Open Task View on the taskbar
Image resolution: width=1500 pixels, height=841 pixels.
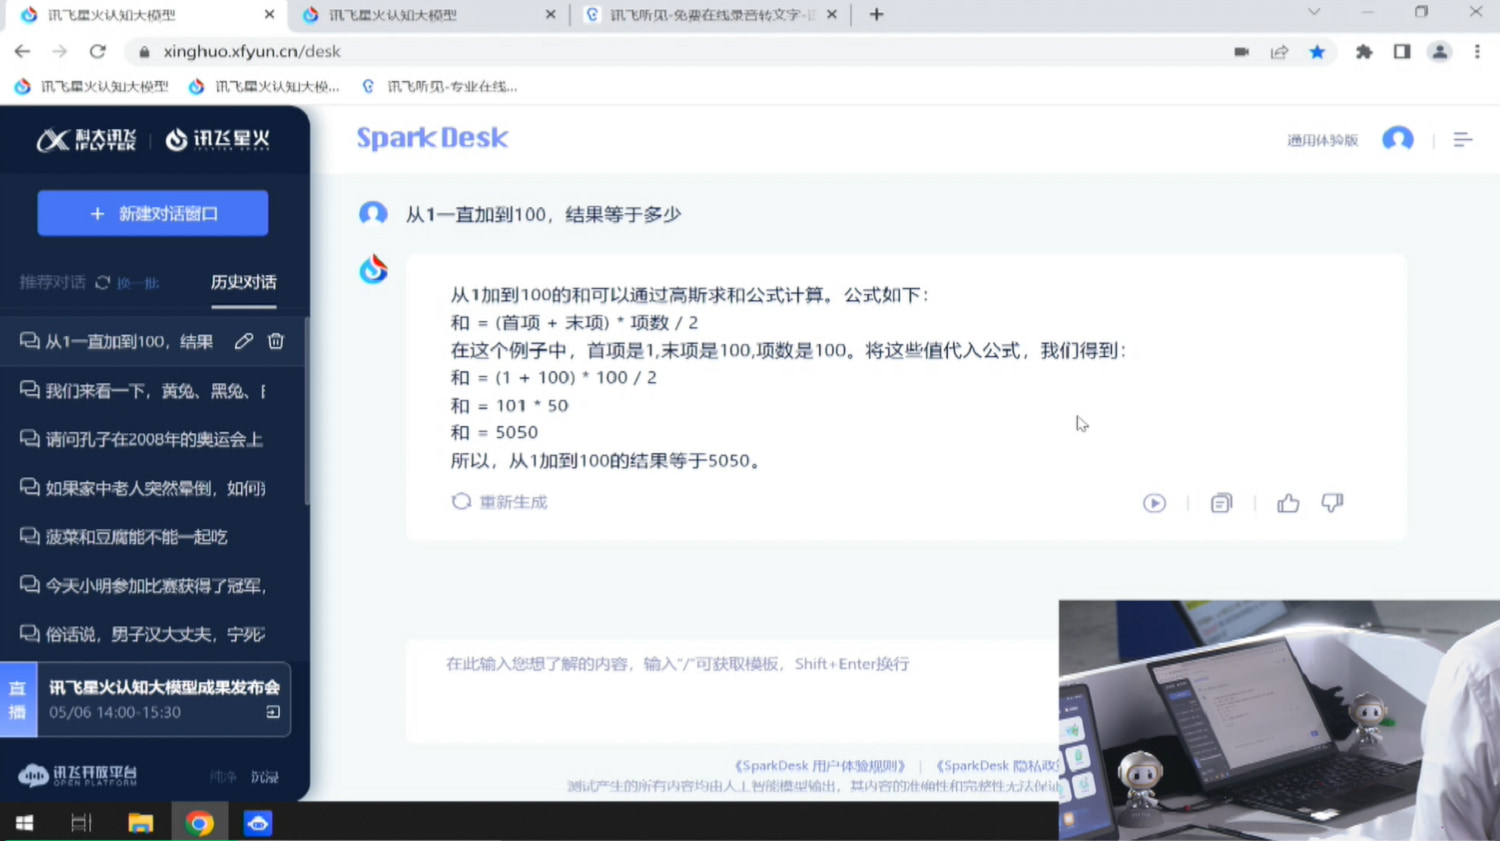[81, 823]
